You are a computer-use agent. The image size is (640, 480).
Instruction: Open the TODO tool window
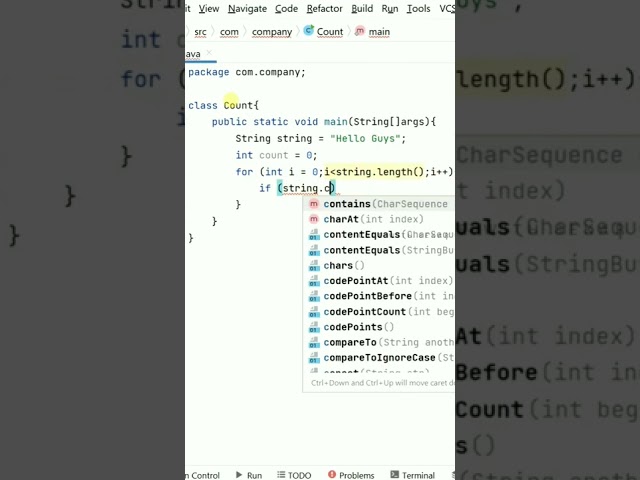click(294, 475)
